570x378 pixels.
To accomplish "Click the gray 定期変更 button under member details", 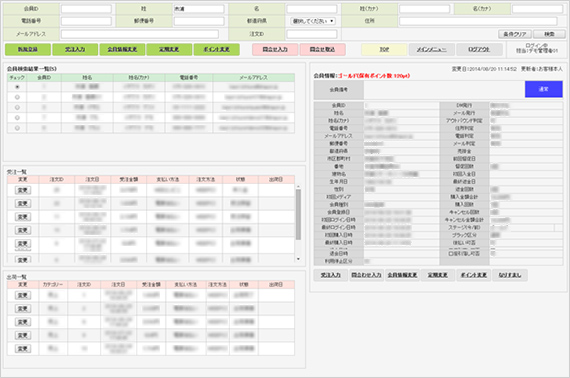I will point(437,275).
